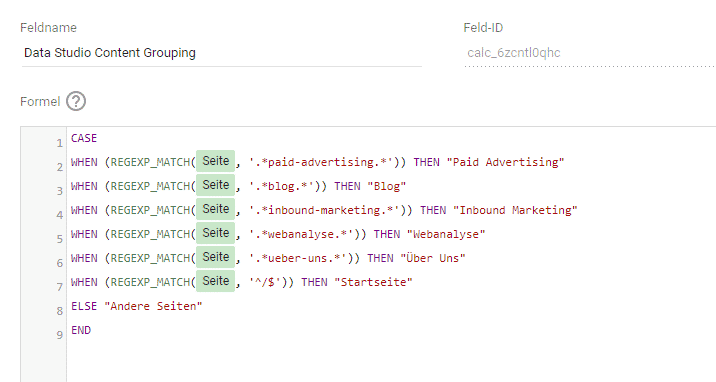This screenshot has height=382, width=716.
Task: Edit the Feldname field Data Studio Content Grouping
Action: pos(221,53)
